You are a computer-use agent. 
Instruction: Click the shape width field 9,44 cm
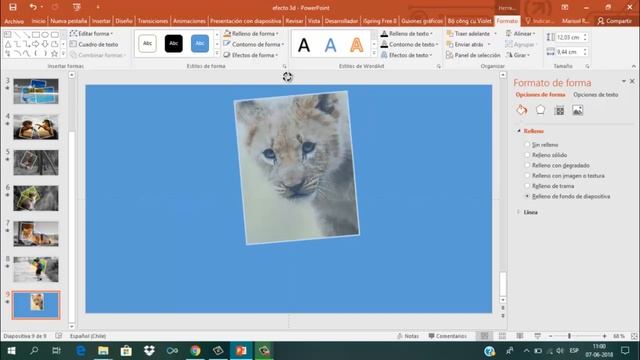click(569, 52)
